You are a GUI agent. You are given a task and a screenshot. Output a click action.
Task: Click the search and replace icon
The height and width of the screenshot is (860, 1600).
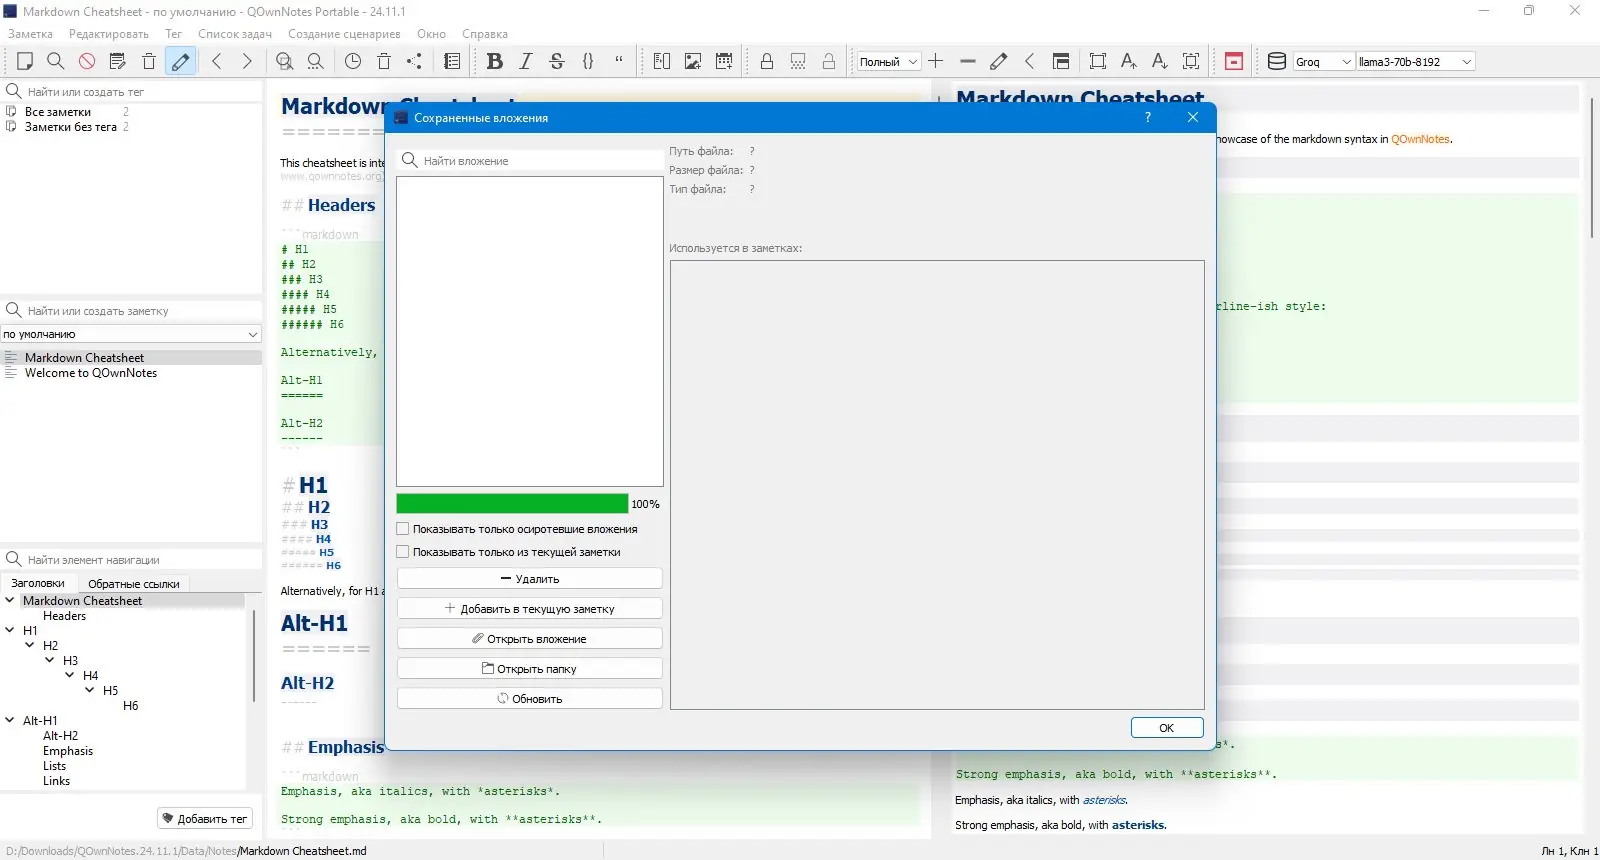[x=316, y=61]
